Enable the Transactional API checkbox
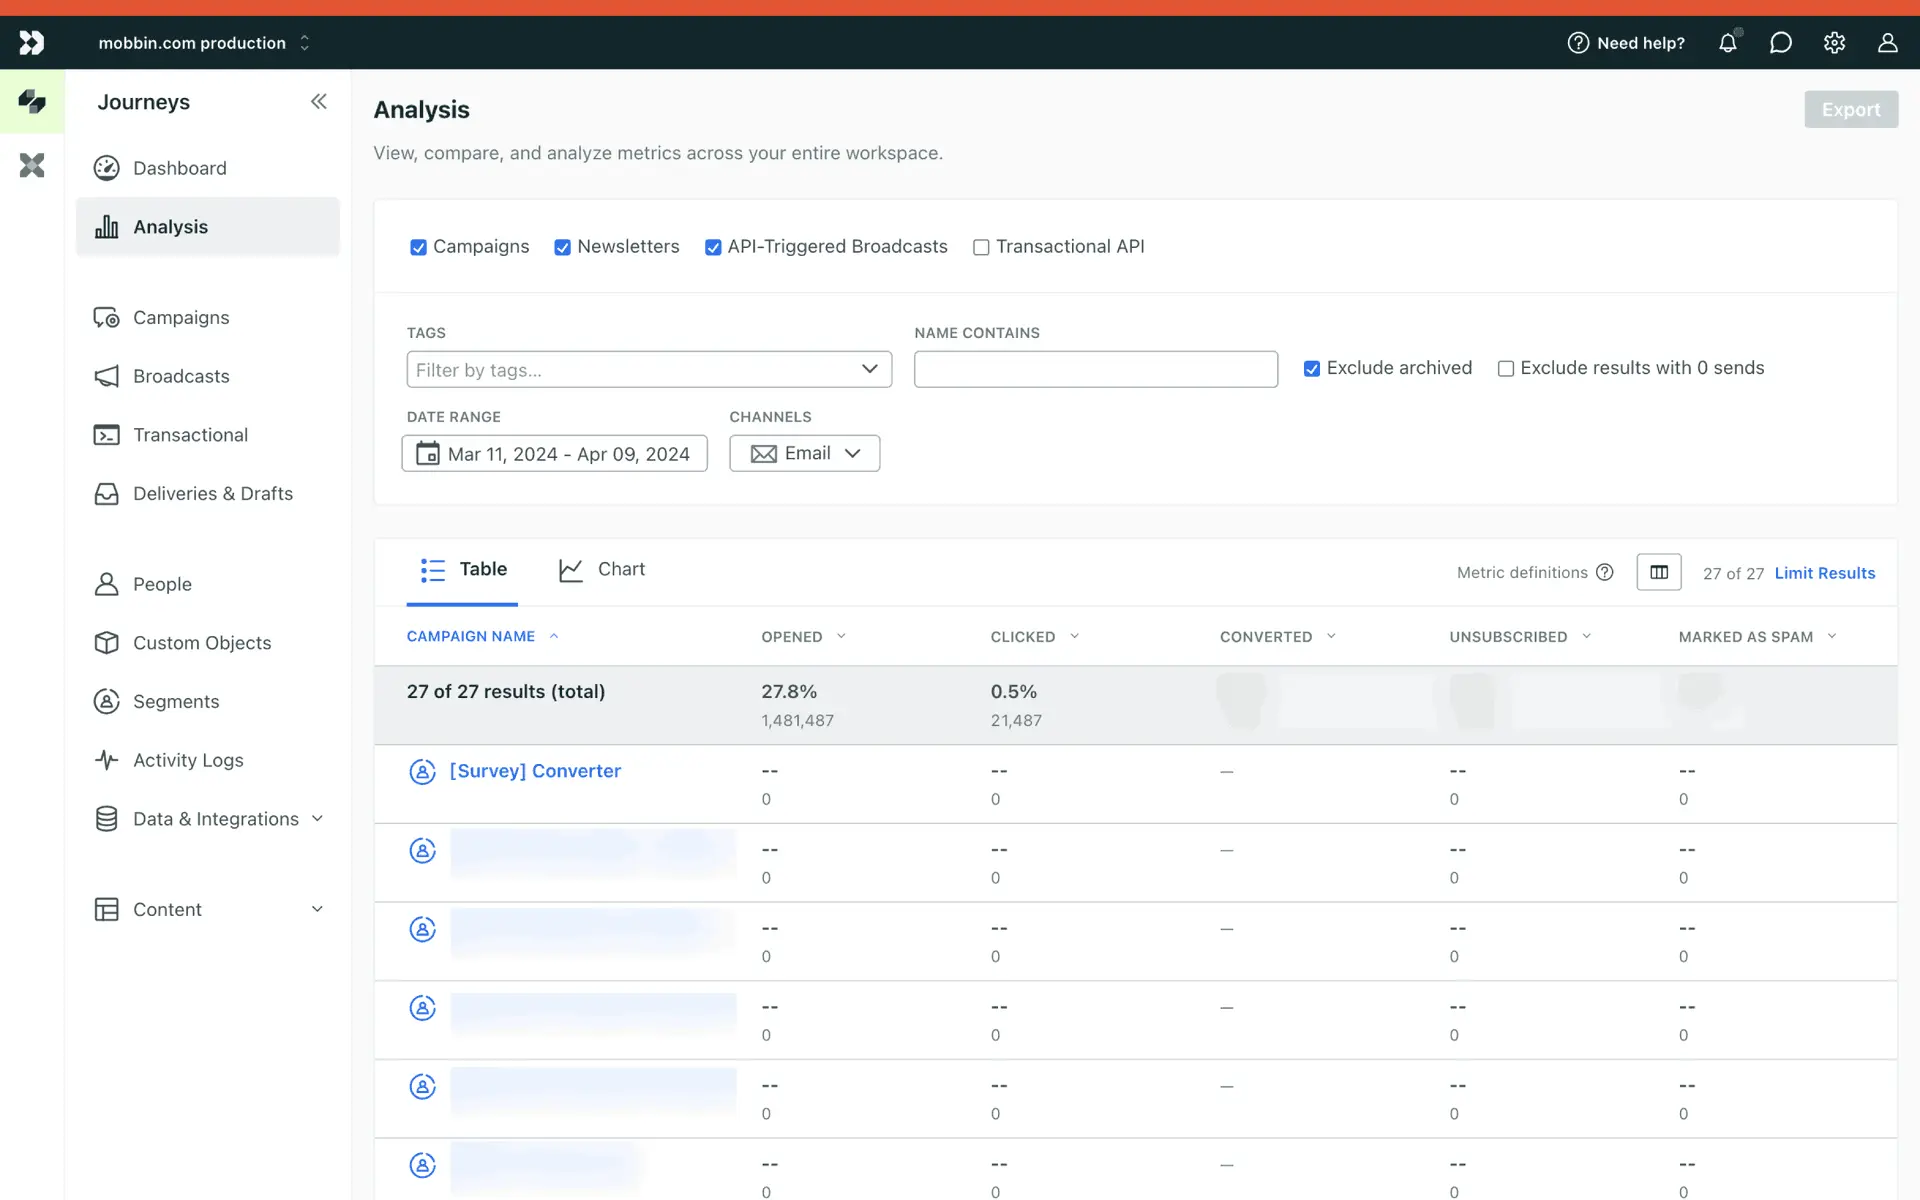Viewport: 1920px width, 1200px height. pyautogui.click(x=981, y=247)
